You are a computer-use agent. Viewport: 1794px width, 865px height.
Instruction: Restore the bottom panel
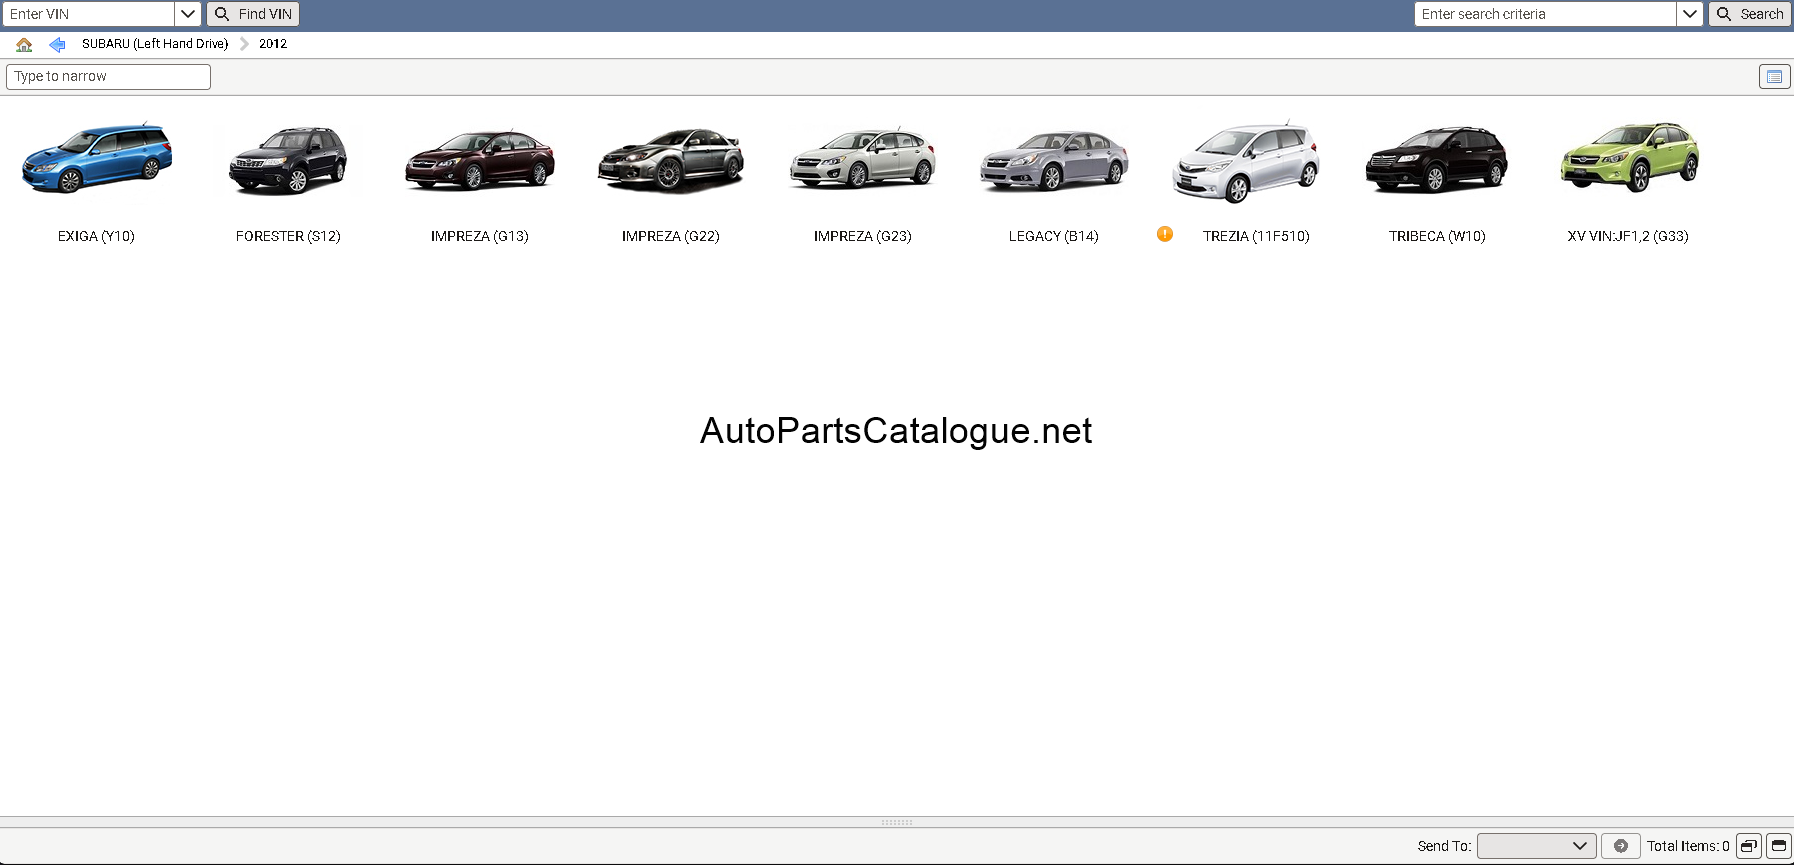(x=1748, y=846)
